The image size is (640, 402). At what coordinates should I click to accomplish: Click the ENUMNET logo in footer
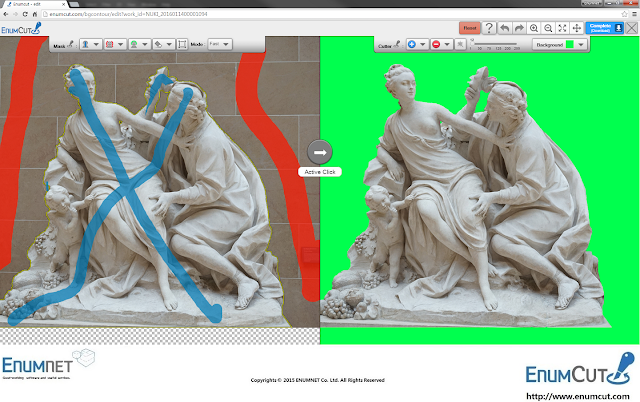[48, 364]
